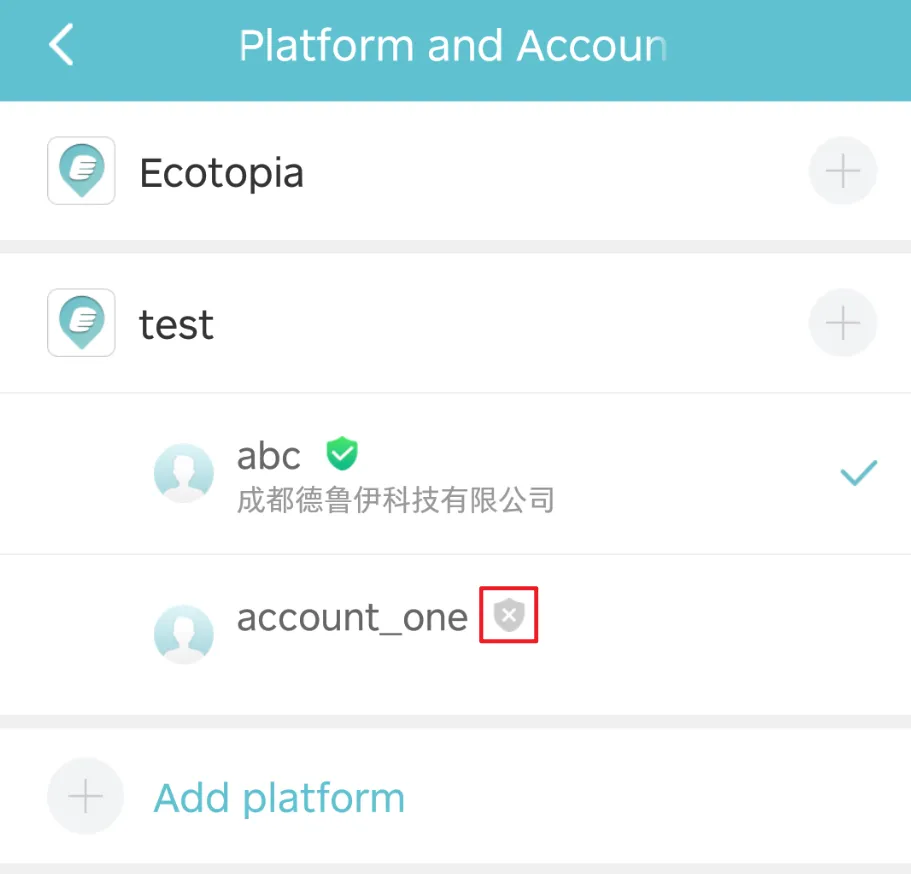Click the checkmark on the abc account

(859, 473)
